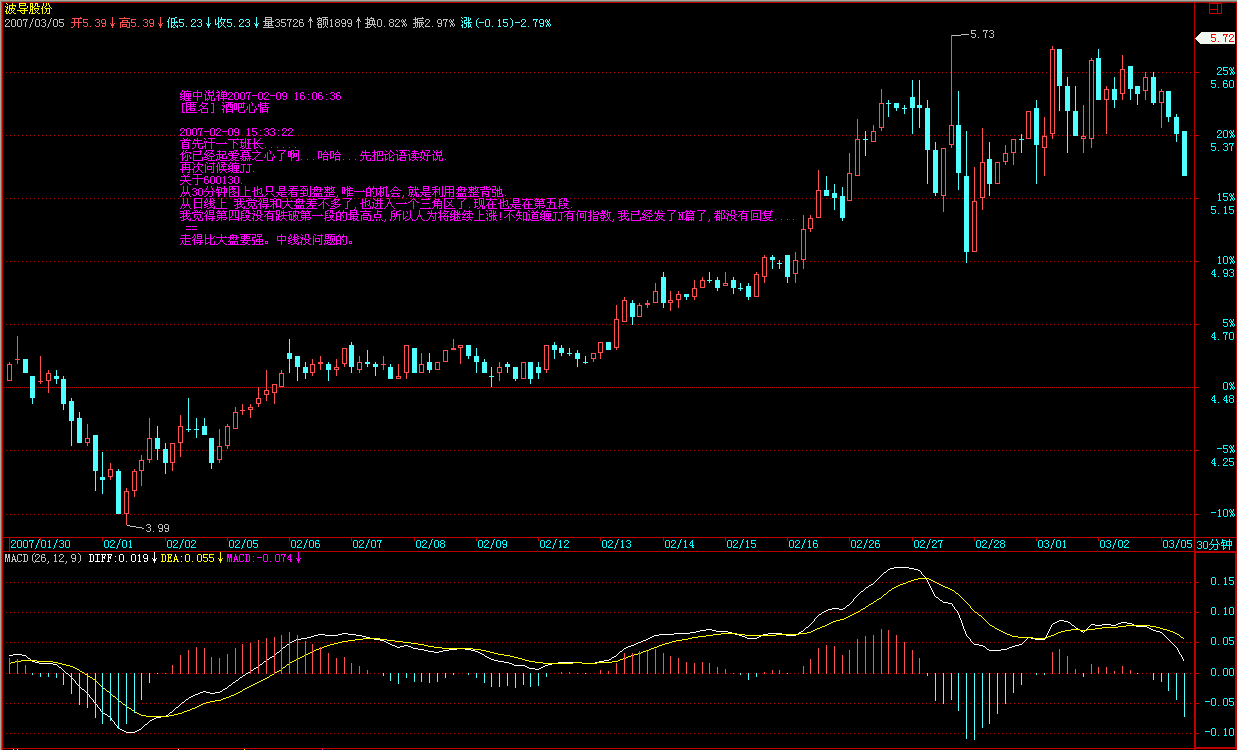Click the 5.72 current price marker

pyautogui.click(x=1219, y=38)
